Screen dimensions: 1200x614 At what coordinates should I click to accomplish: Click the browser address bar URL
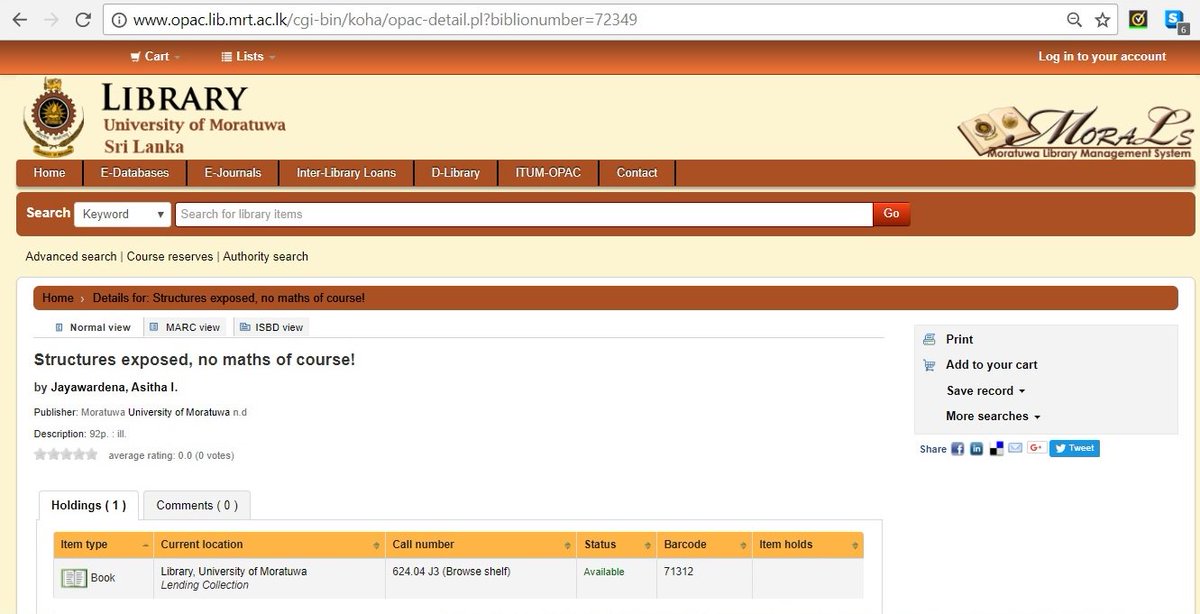(385, 20)
